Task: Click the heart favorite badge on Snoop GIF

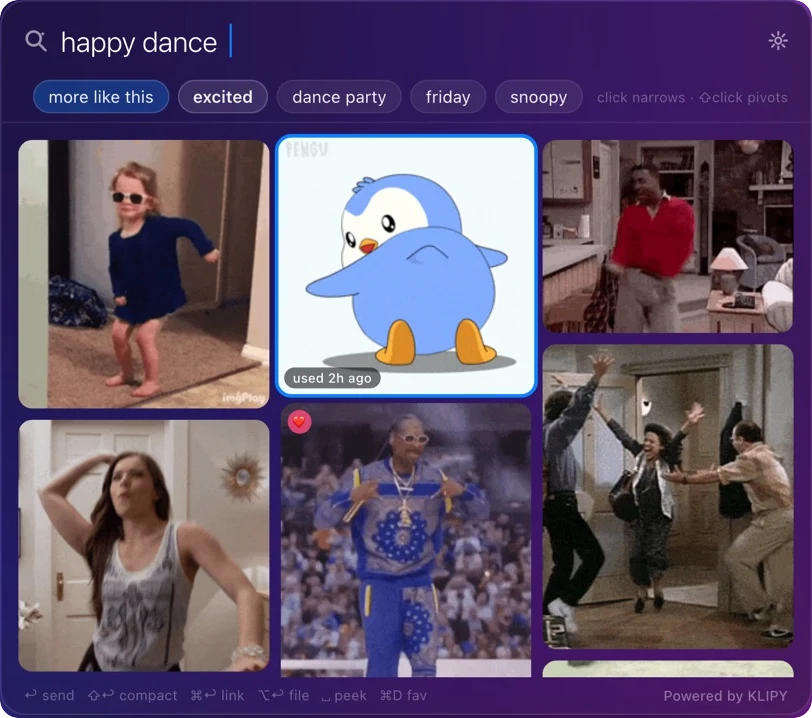Action: (x=299, y=421)
